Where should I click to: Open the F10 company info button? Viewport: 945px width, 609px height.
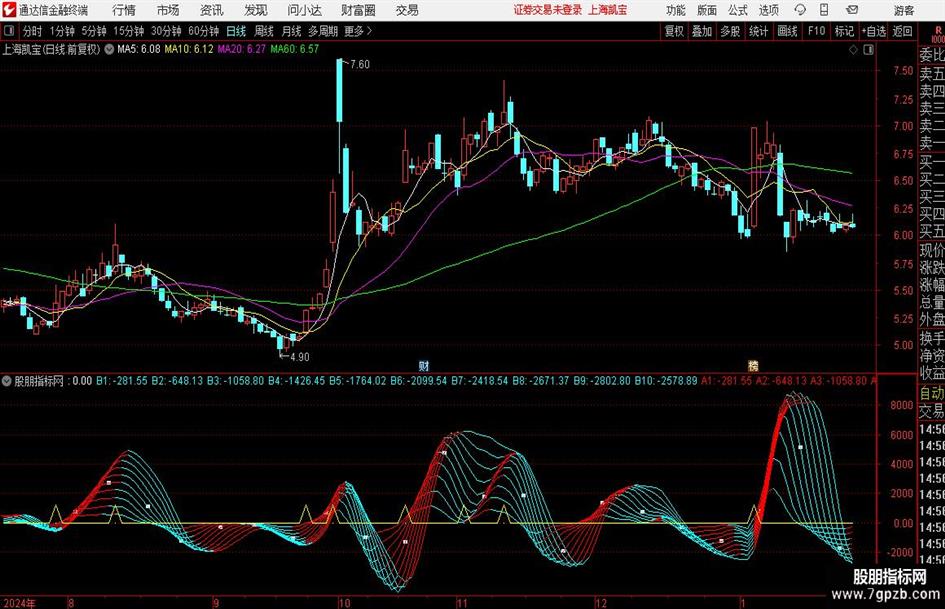click(x=816, y=31)
